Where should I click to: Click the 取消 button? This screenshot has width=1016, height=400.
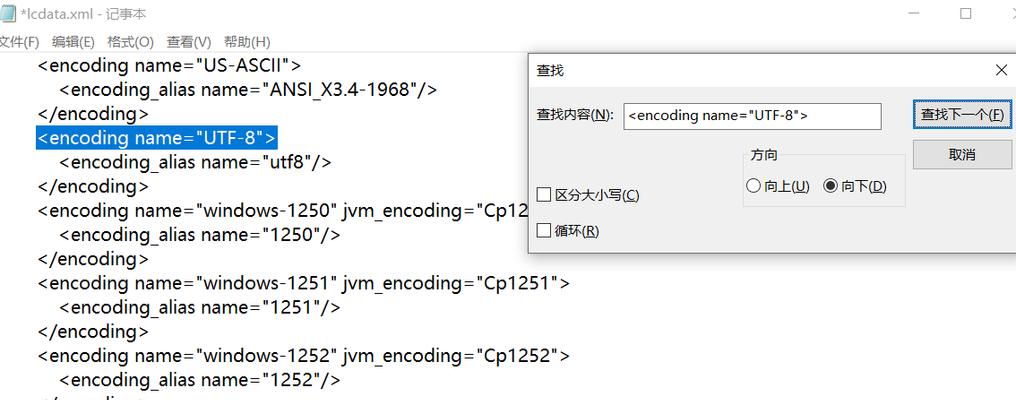[962, 155]
